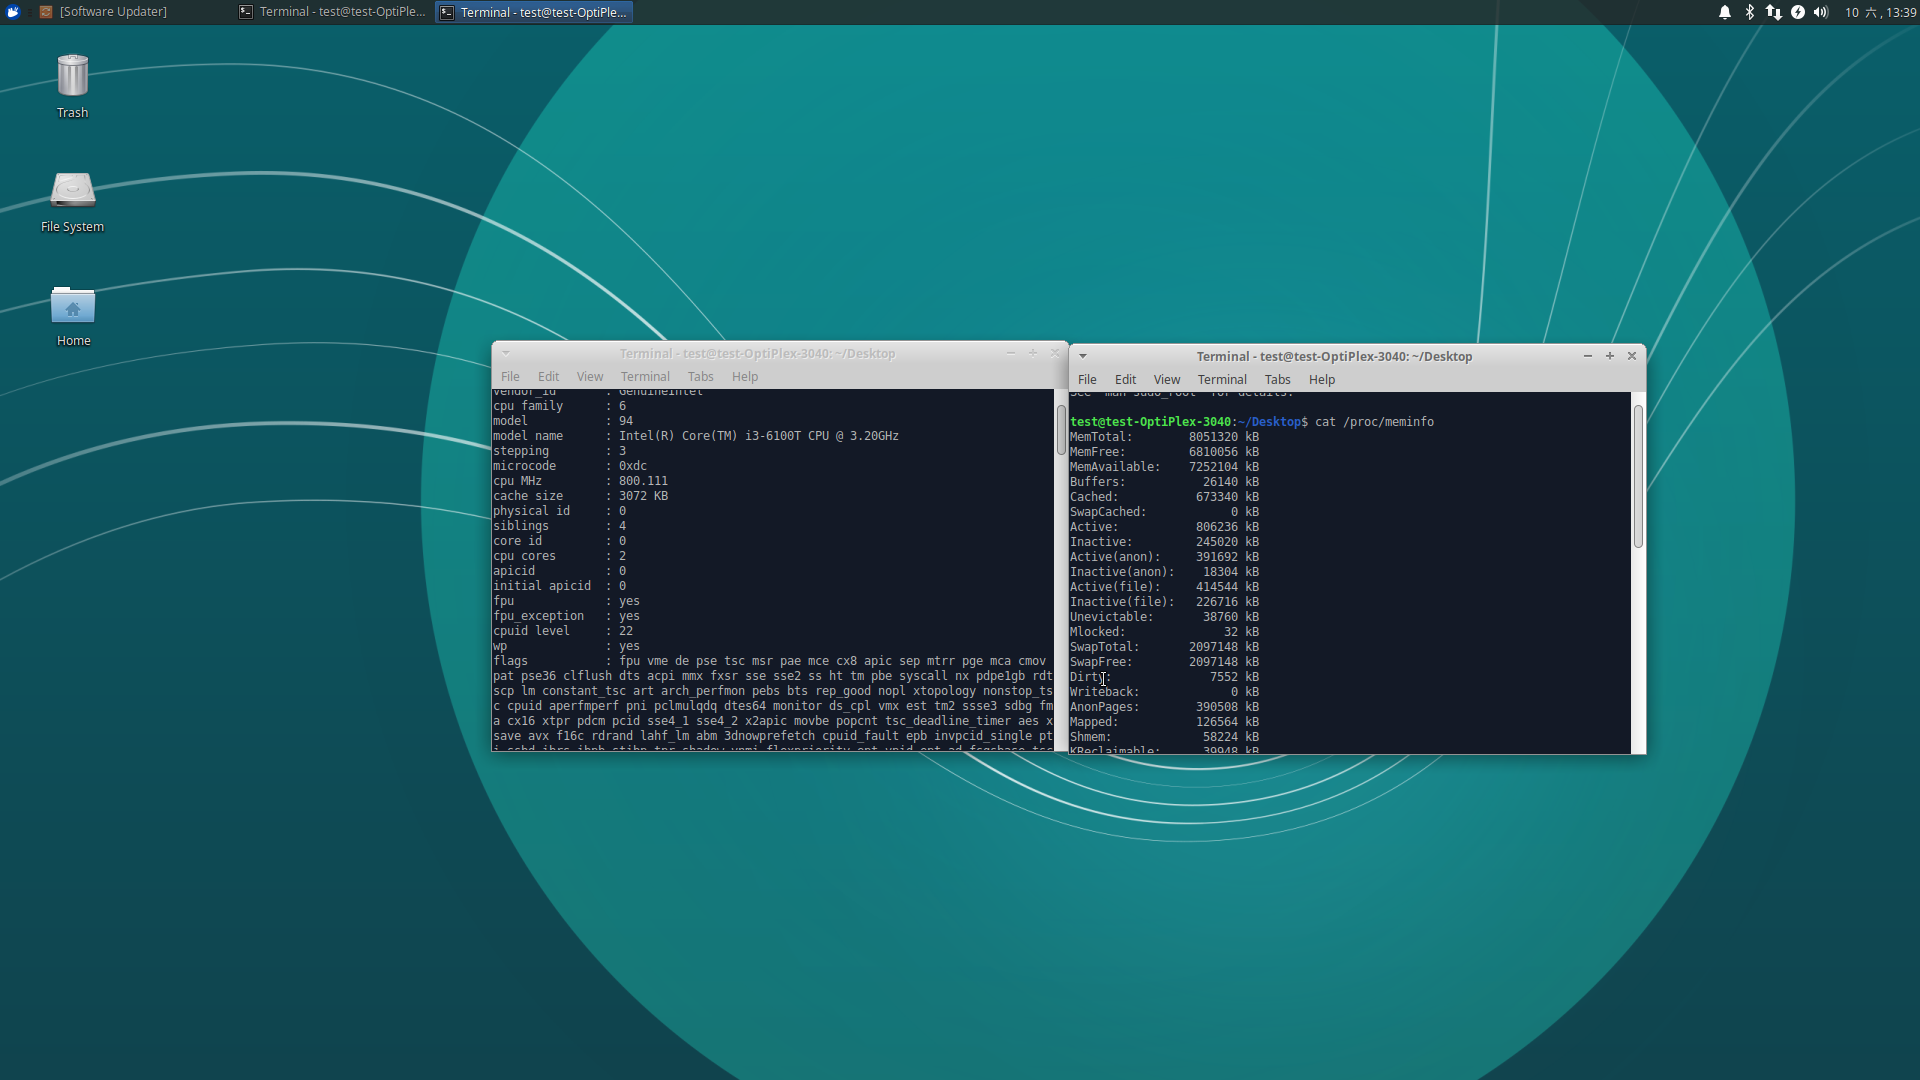Open Tabs menu in the meminfo window
Screen dimensions: 1920x1080
(x=1277, y=380)
